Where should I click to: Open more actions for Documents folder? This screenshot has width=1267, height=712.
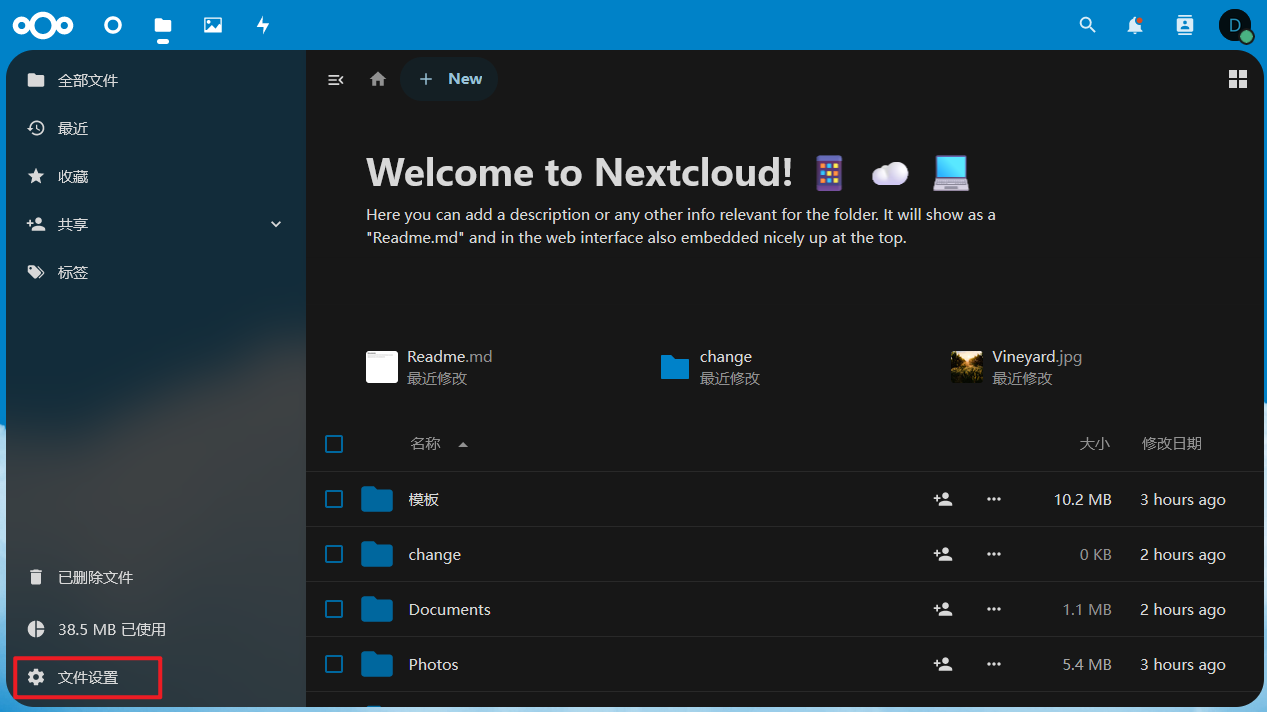(x=994, y=609)
